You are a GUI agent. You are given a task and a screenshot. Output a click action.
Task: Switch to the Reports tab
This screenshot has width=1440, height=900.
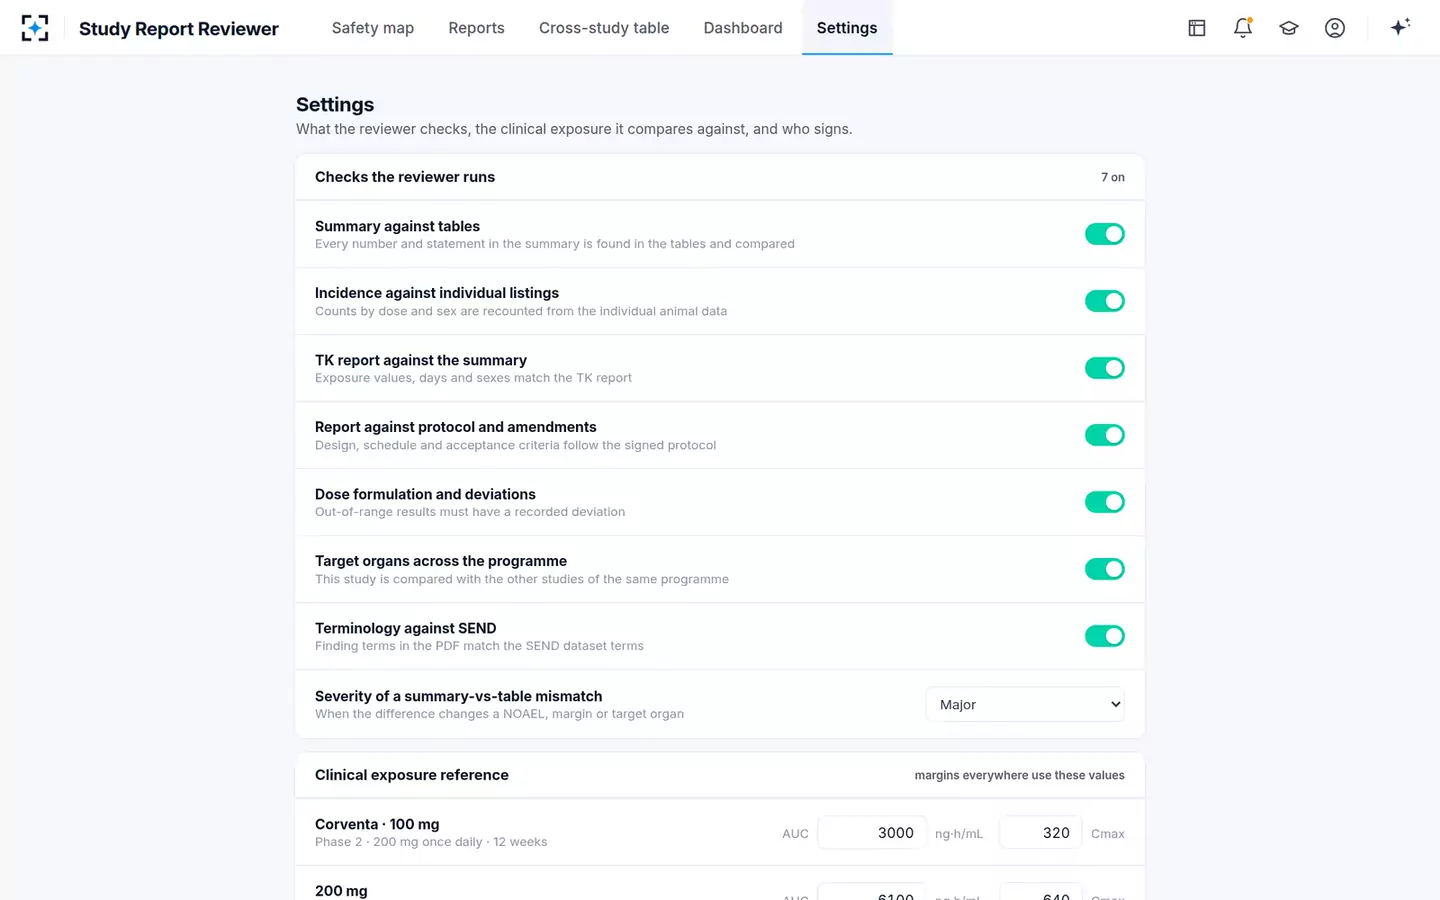coord(476,28)
